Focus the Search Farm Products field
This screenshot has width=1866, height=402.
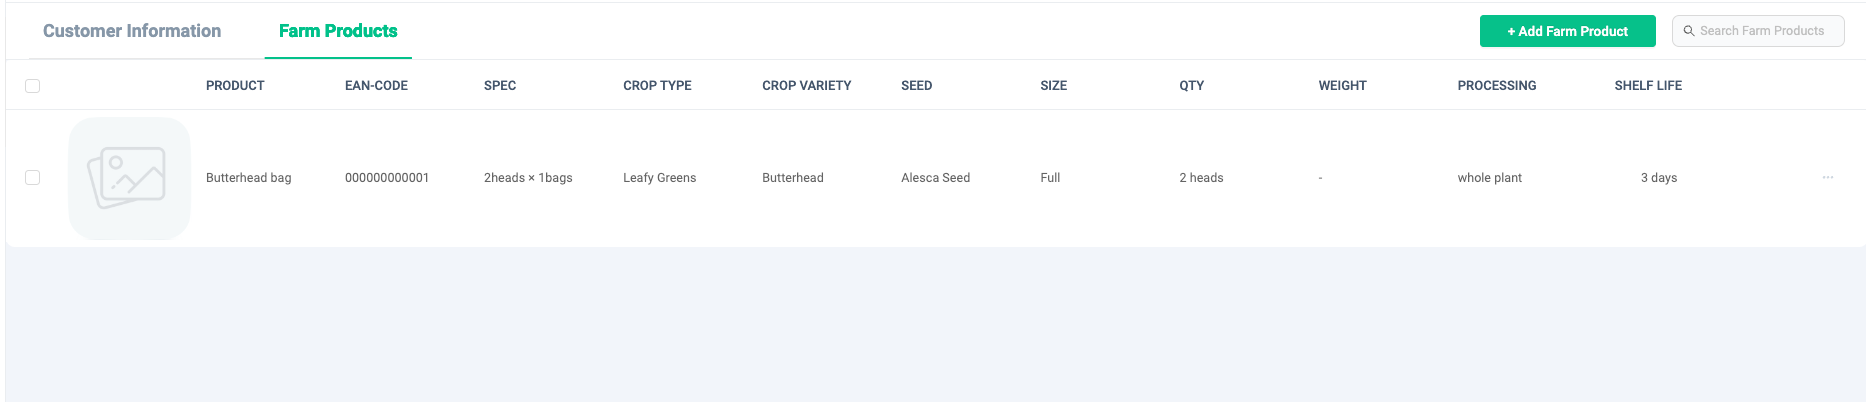pos(1758,31)
